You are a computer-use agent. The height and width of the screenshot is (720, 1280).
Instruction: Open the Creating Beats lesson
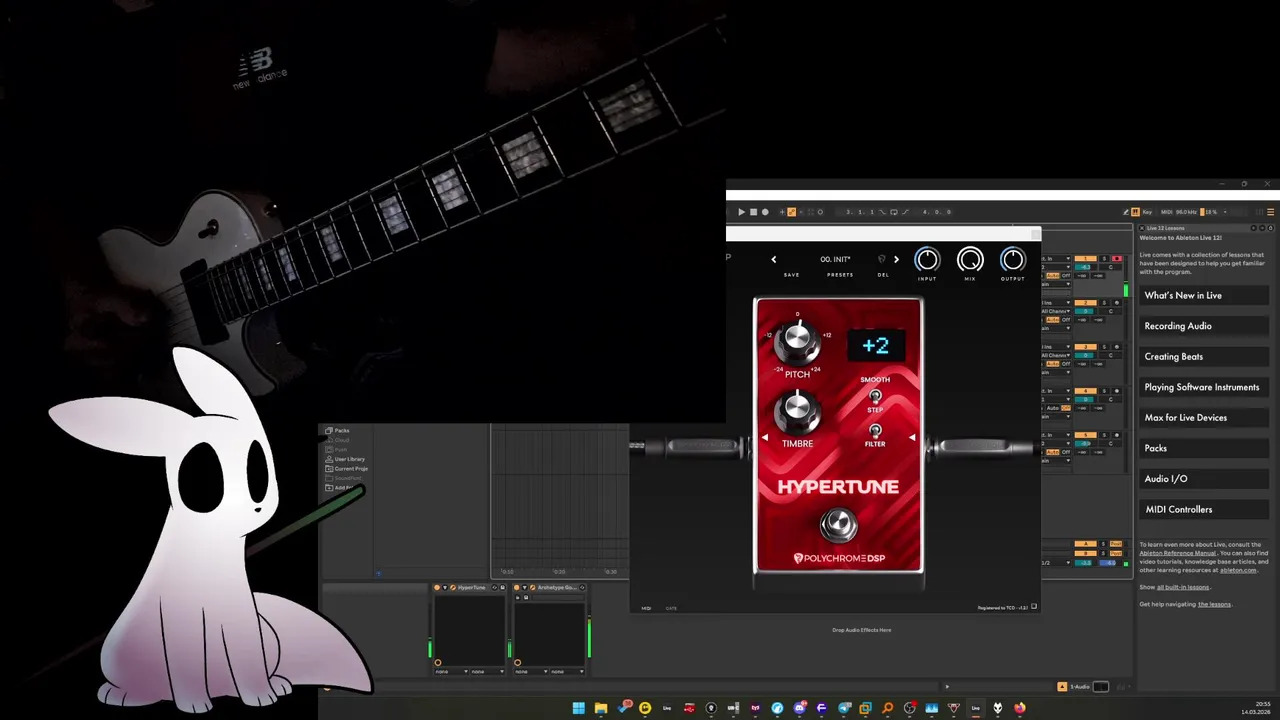click(1204, 356)
